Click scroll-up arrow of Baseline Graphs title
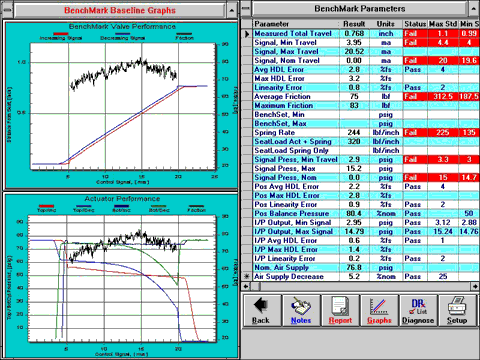This screenshot has height=360, width=480. pyautogui.click(x=232, y=10)
